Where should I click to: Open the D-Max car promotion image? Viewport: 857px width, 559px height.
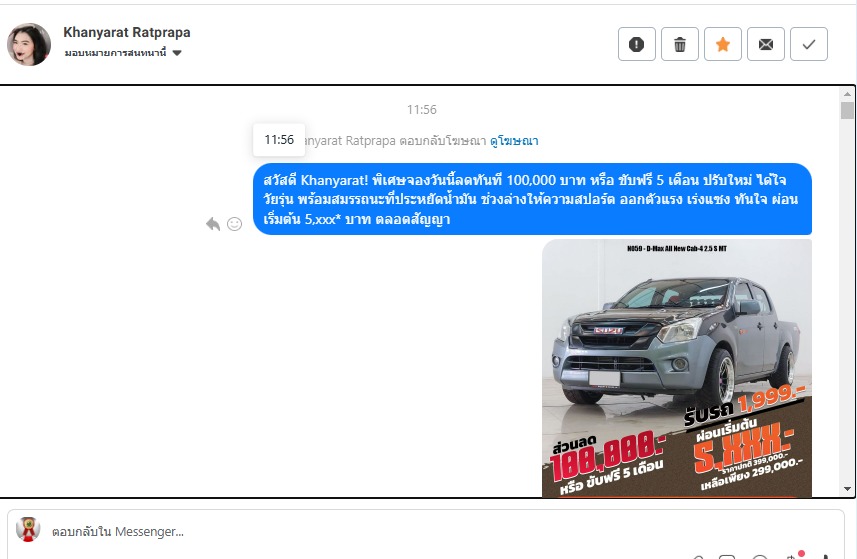(677, 368)
